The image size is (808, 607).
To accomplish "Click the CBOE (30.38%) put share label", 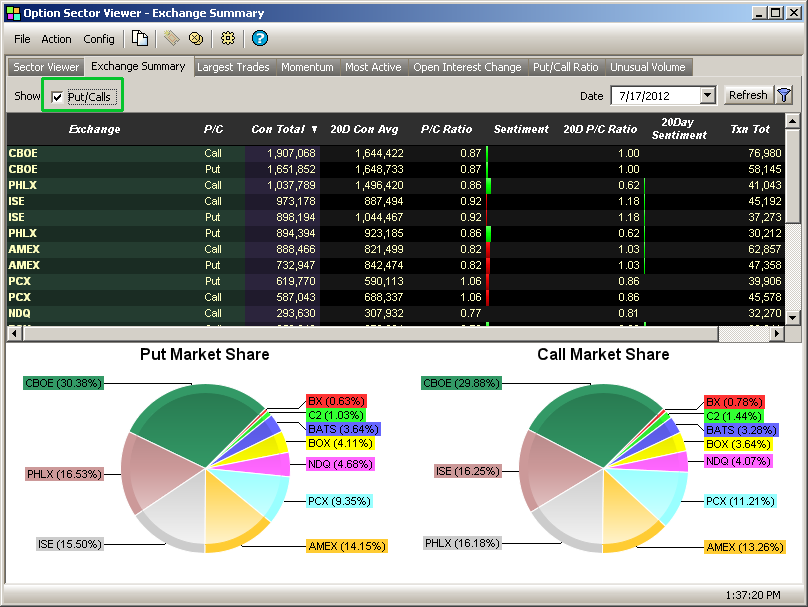I will tap(63, 383).
